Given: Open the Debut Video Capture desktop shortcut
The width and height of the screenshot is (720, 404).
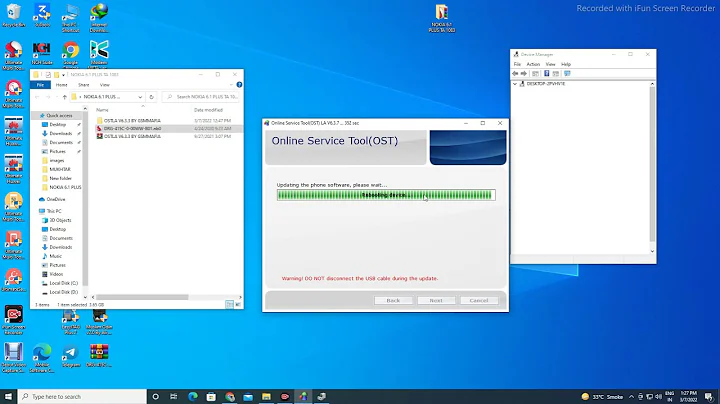Looking at the screenshot, I should 14,358.
